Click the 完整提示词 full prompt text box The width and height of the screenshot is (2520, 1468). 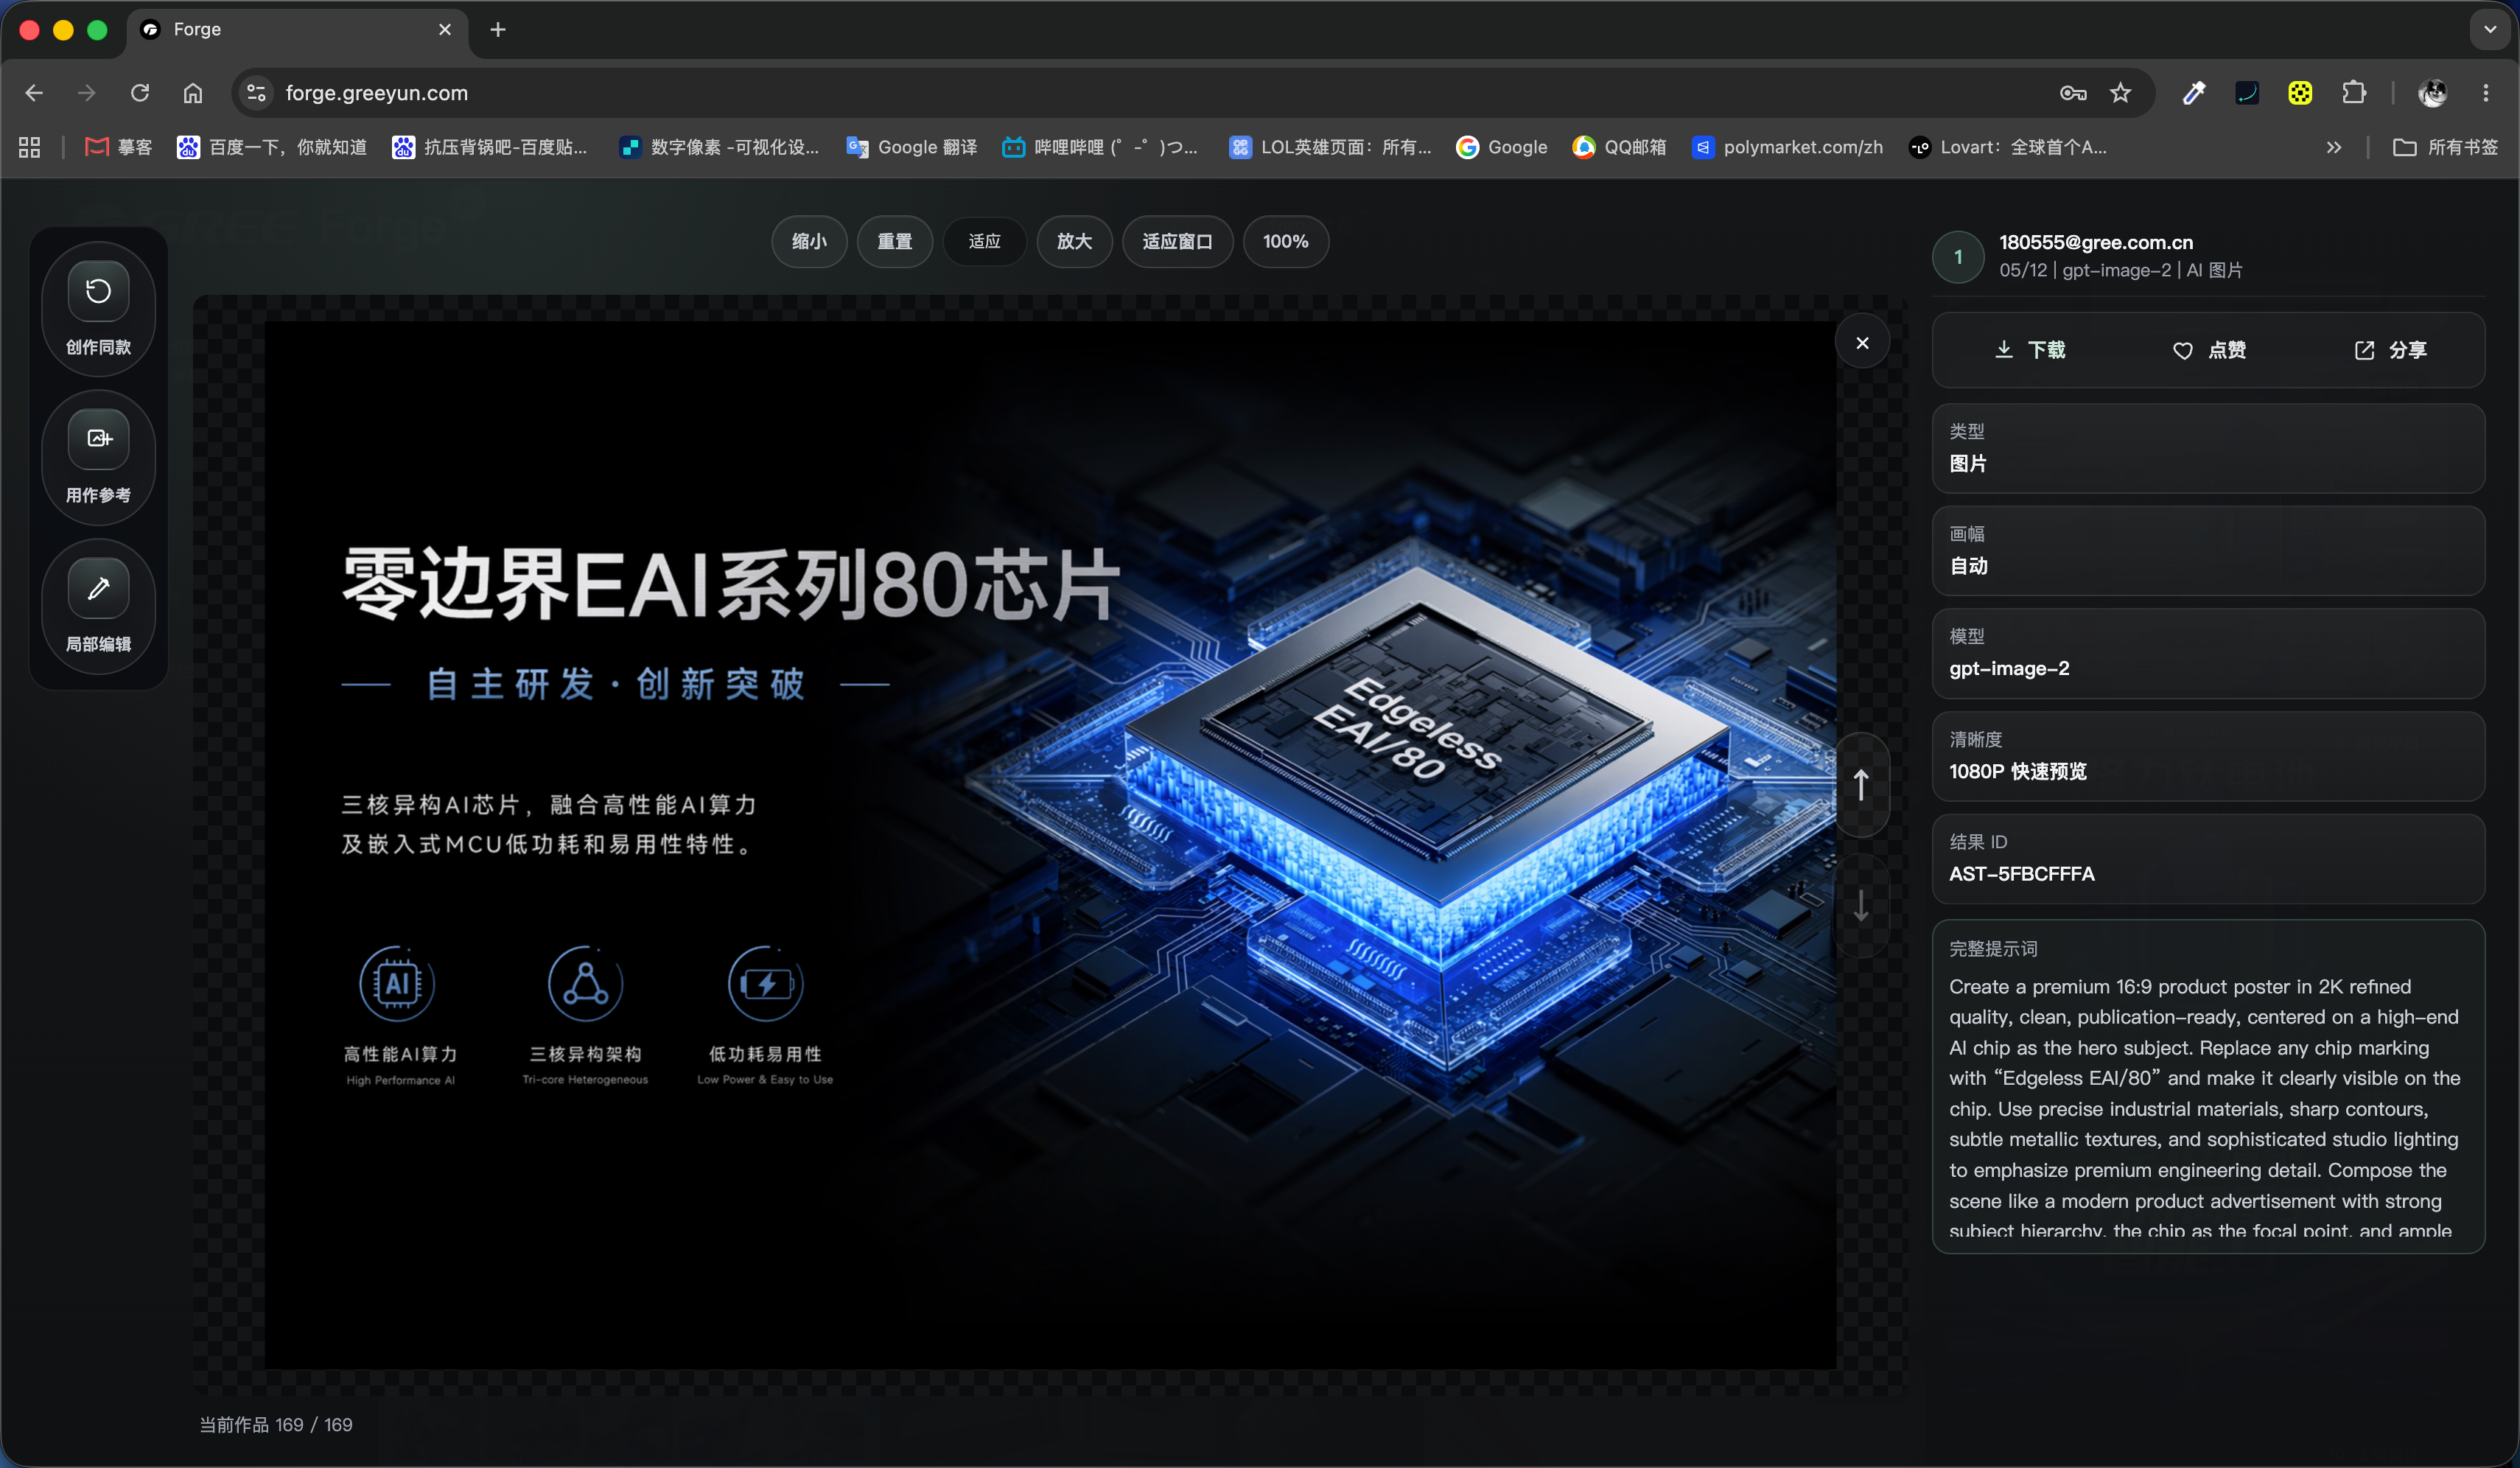pyautogui.click(x=2208, y=1086)
